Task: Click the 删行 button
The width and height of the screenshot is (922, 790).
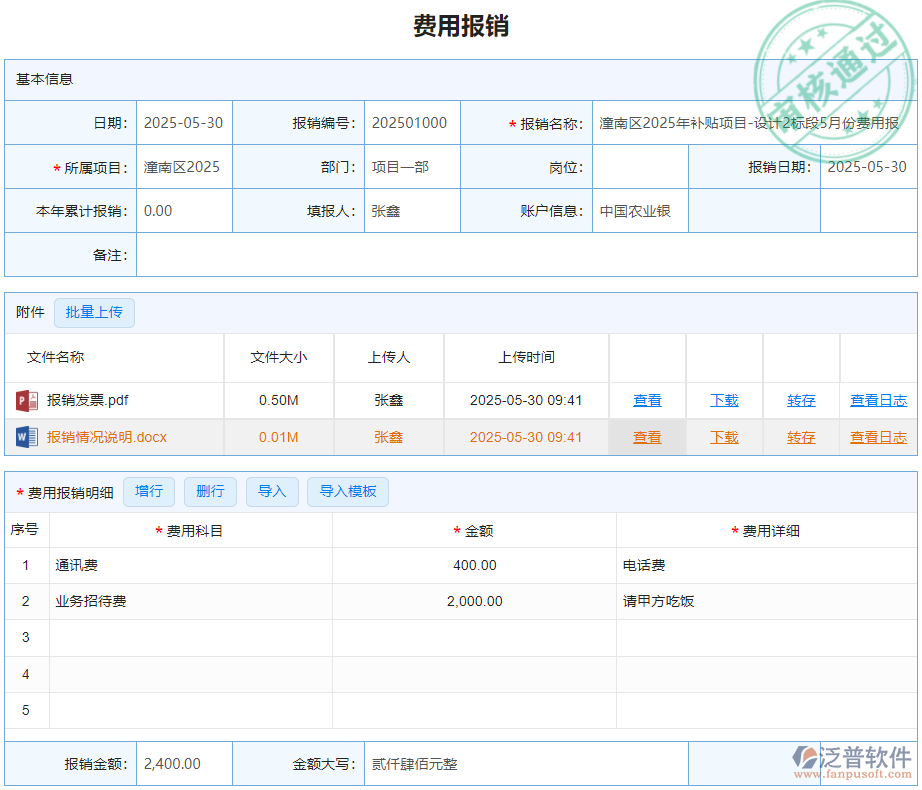Action: 210,491
